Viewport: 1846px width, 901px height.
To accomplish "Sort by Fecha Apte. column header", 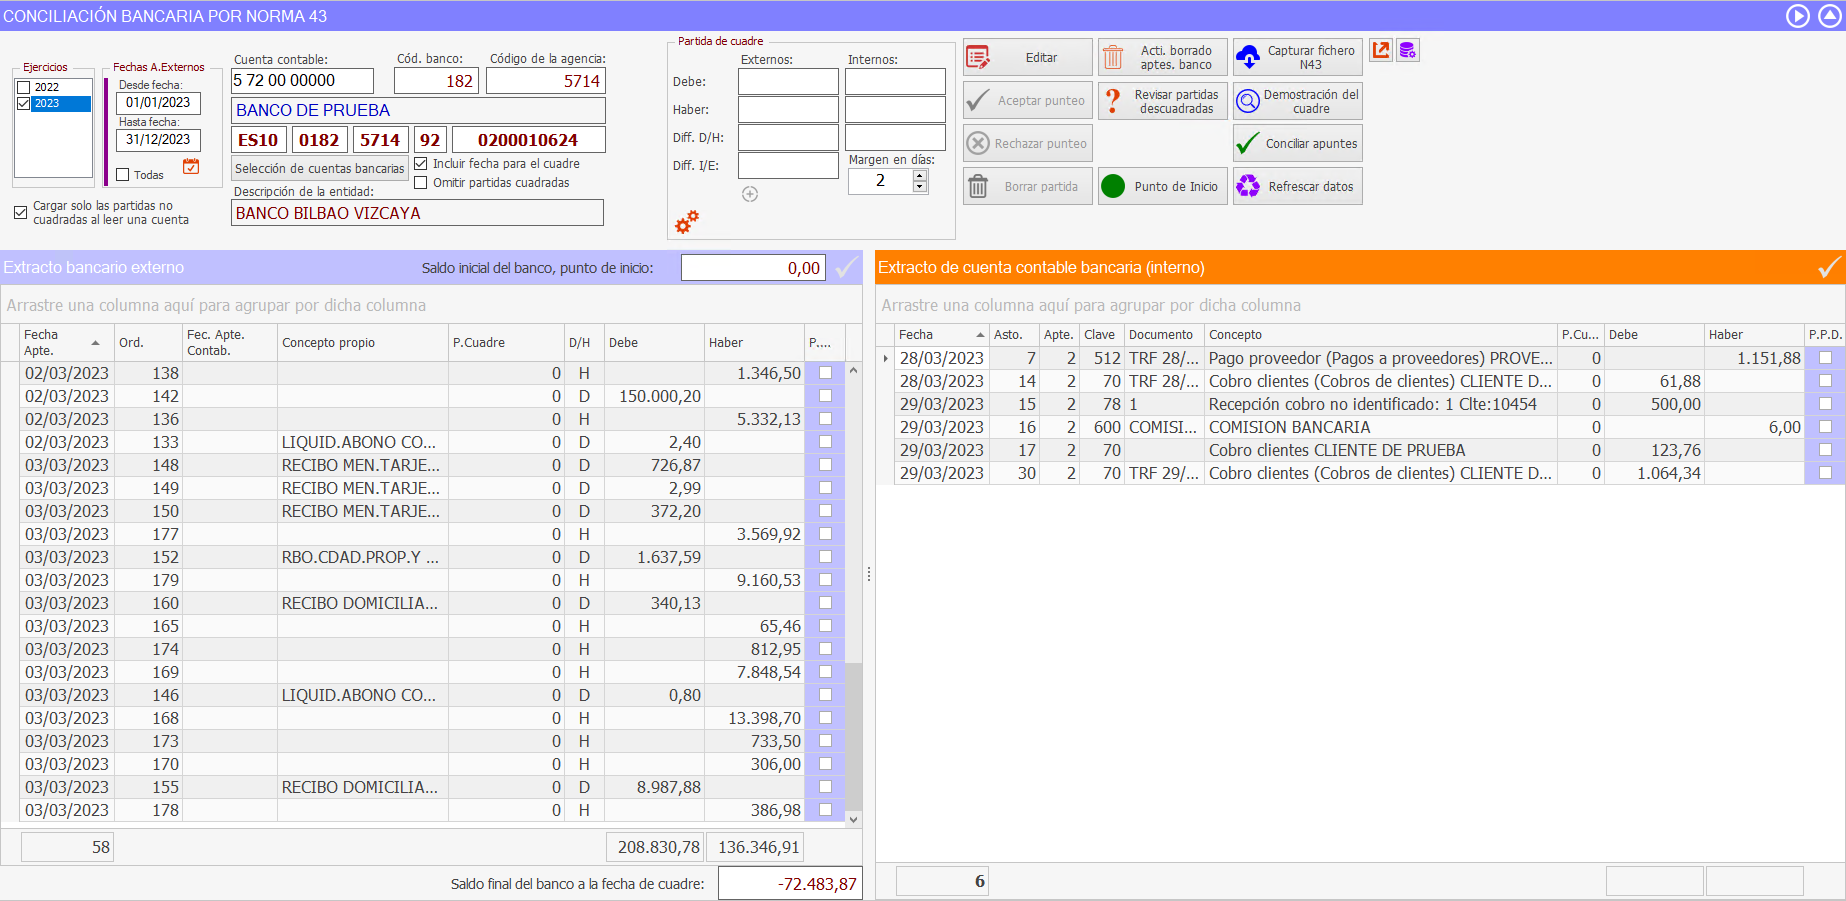I will [60, 342].
